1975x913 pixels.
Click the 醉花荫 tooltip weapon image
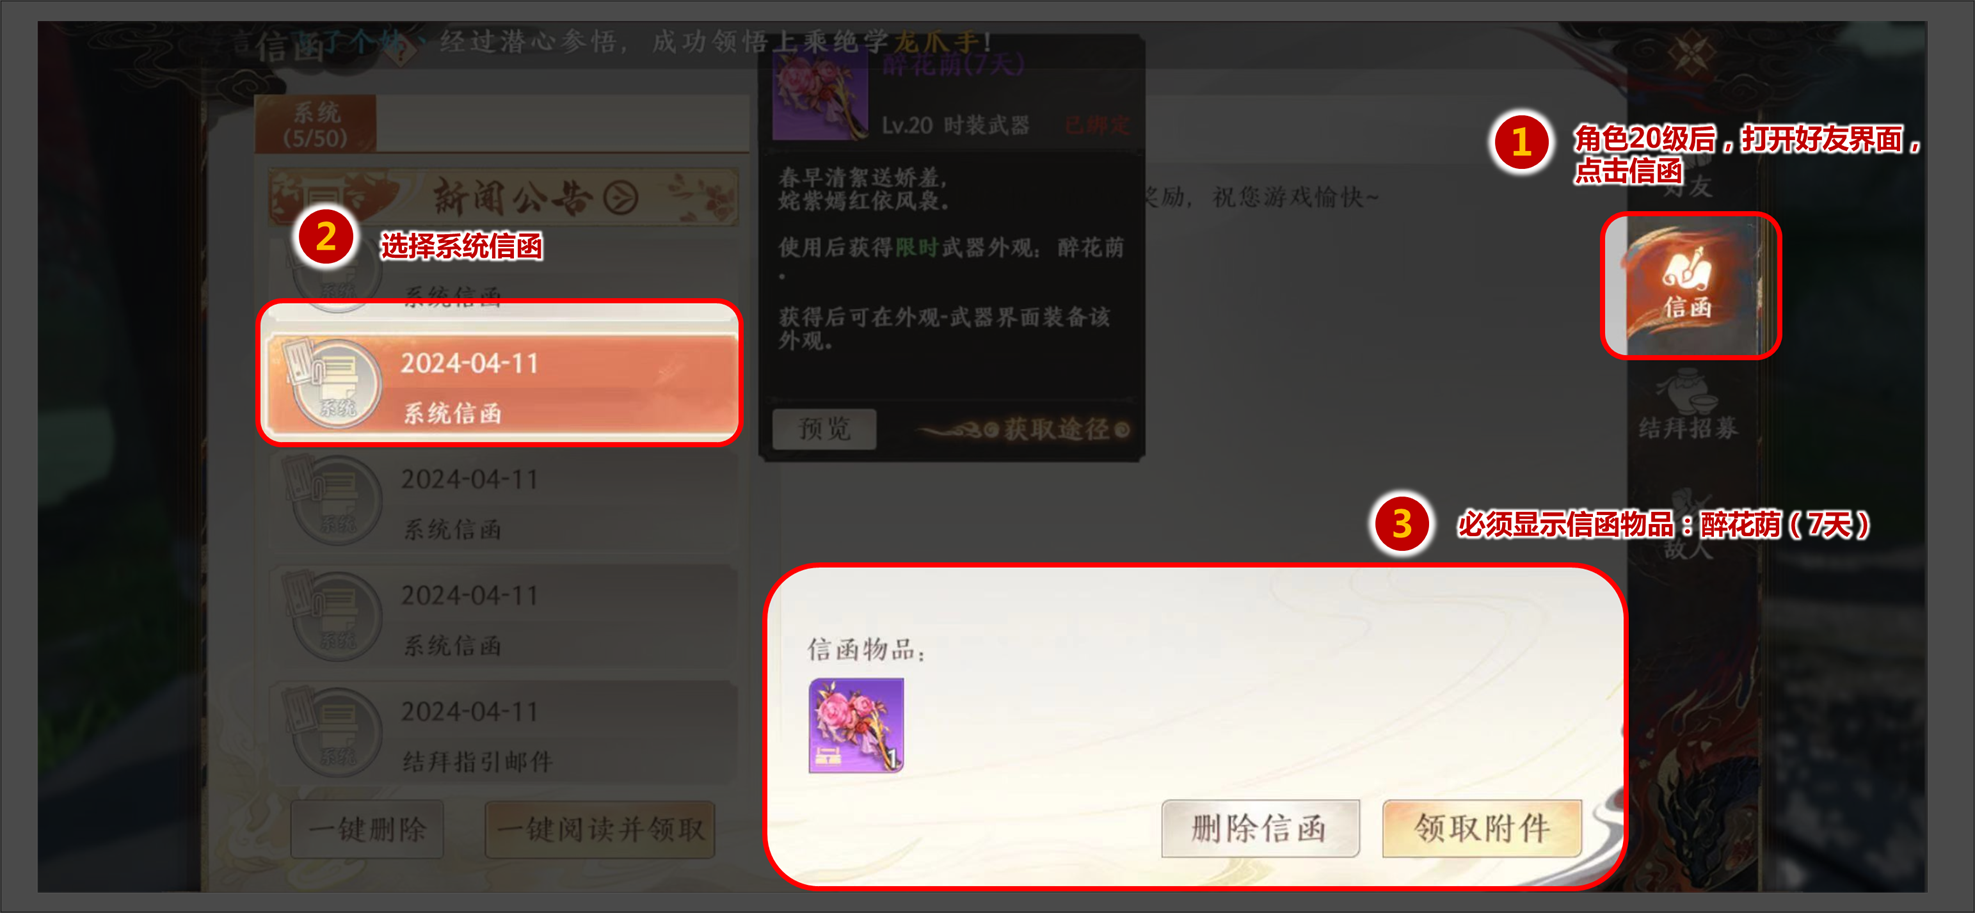tap(820, 95)
